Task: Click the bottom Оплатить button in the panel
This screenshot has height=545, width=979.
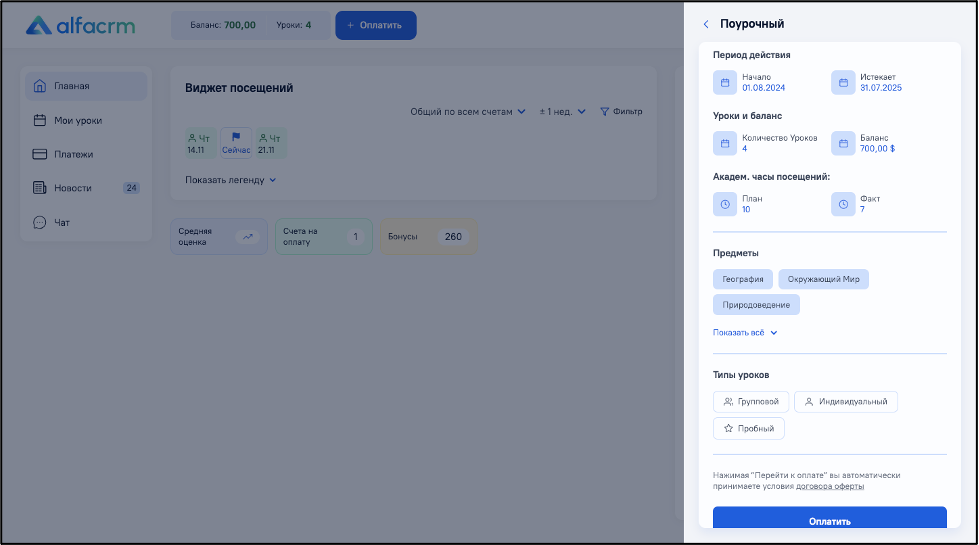Action: (x=830, y=518)
